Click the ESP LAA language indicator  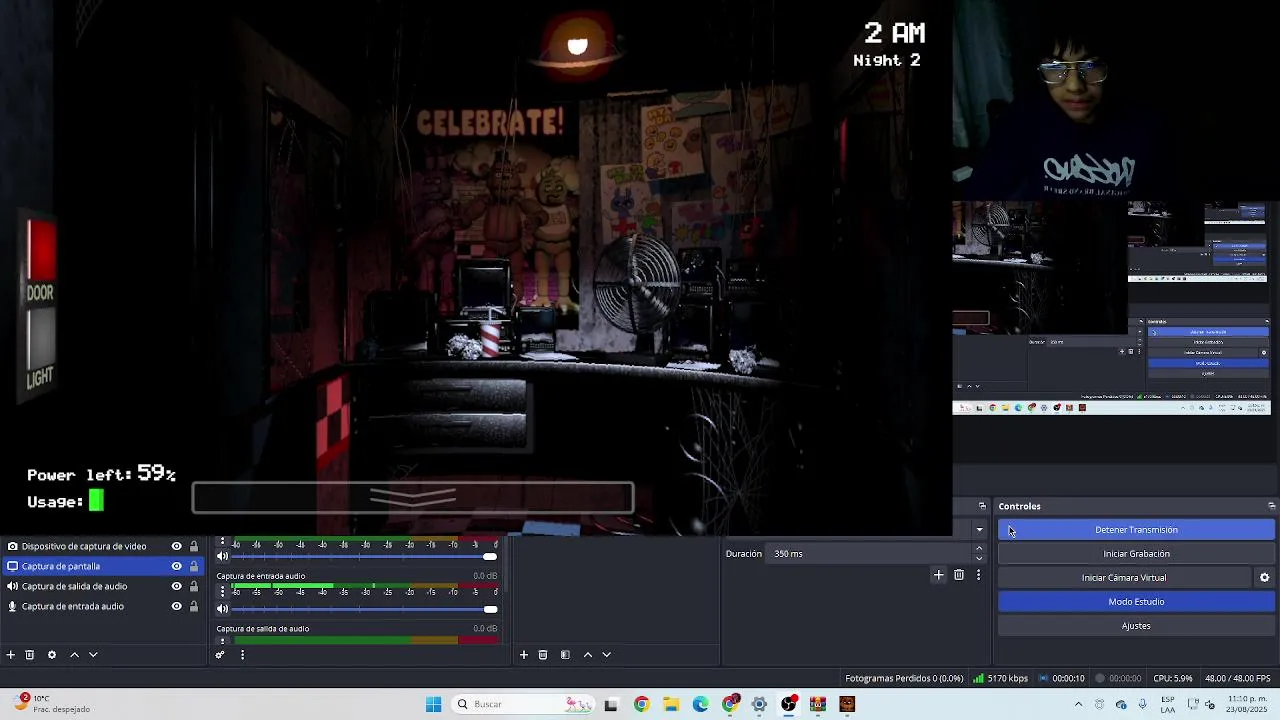tap(1167, 704)
